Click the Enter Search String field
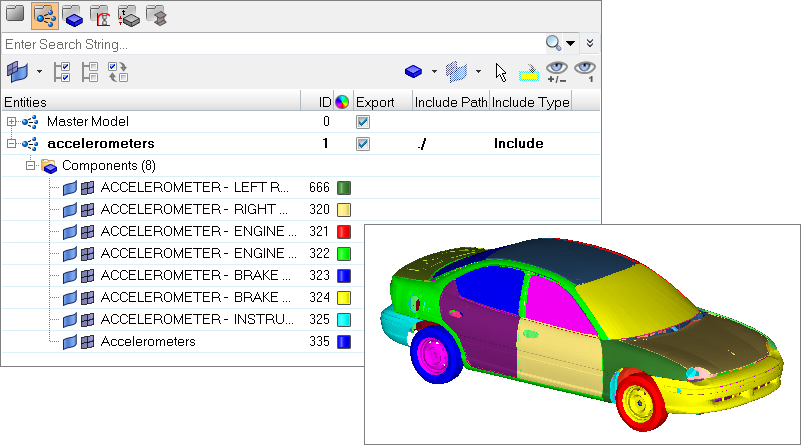Image resolution: width=801 pixels, height=445 pixels. coord(270,44)
